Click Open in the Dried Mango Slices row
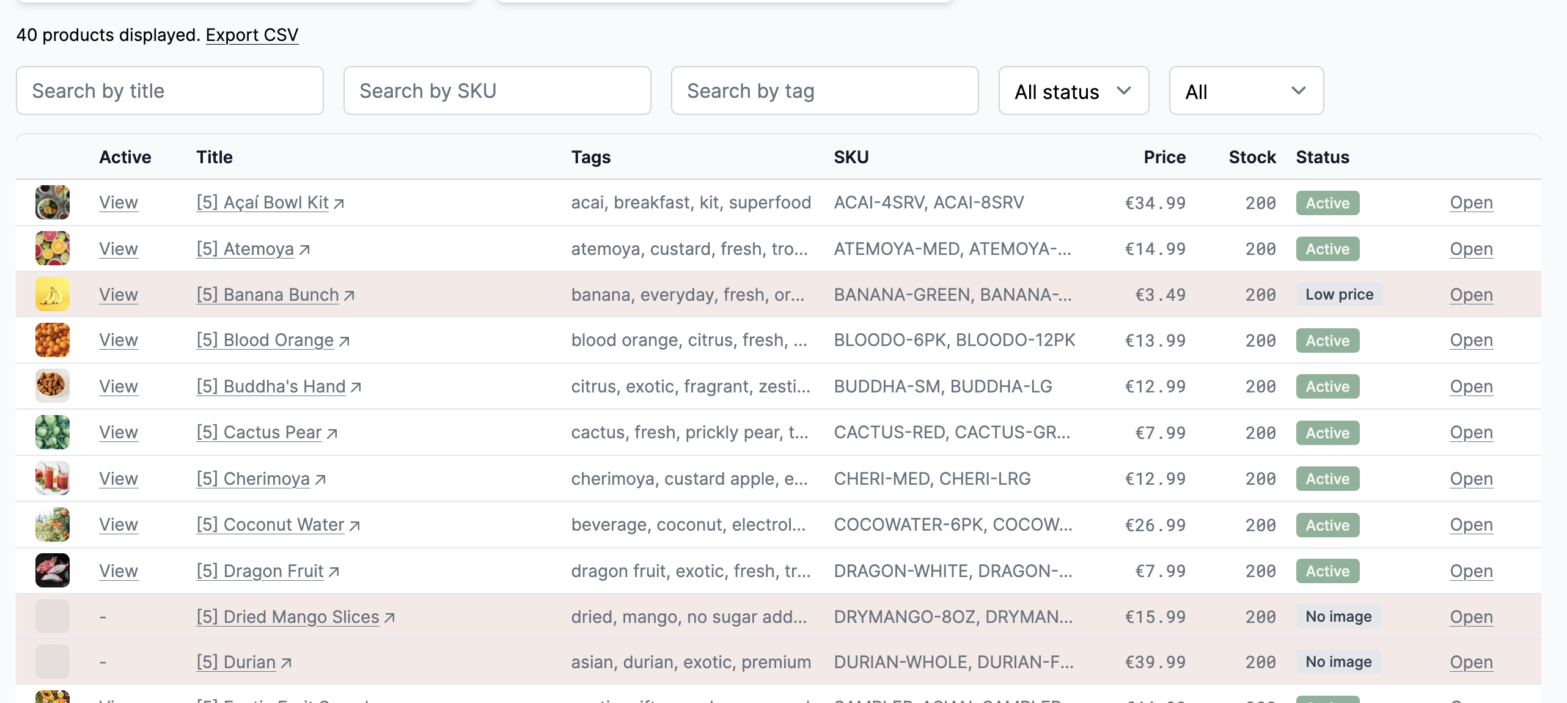Viewport: 1567px width, 703px height. [1471, 617]
